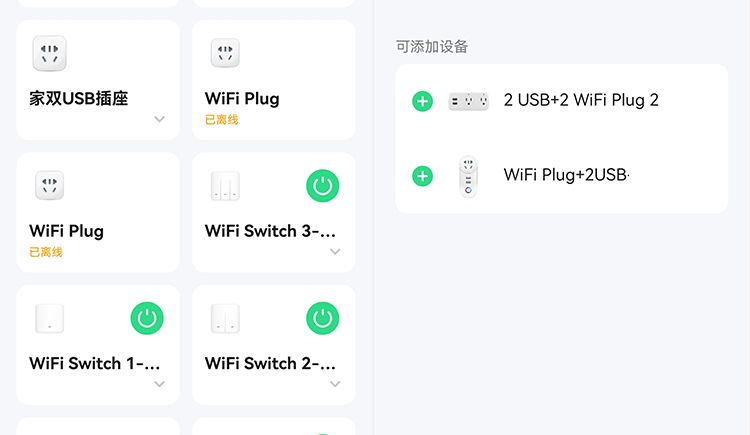Expand the WiFi Switch 1 card chevron
The width and height of the screenshot is (750, 435).
[159, 384]
